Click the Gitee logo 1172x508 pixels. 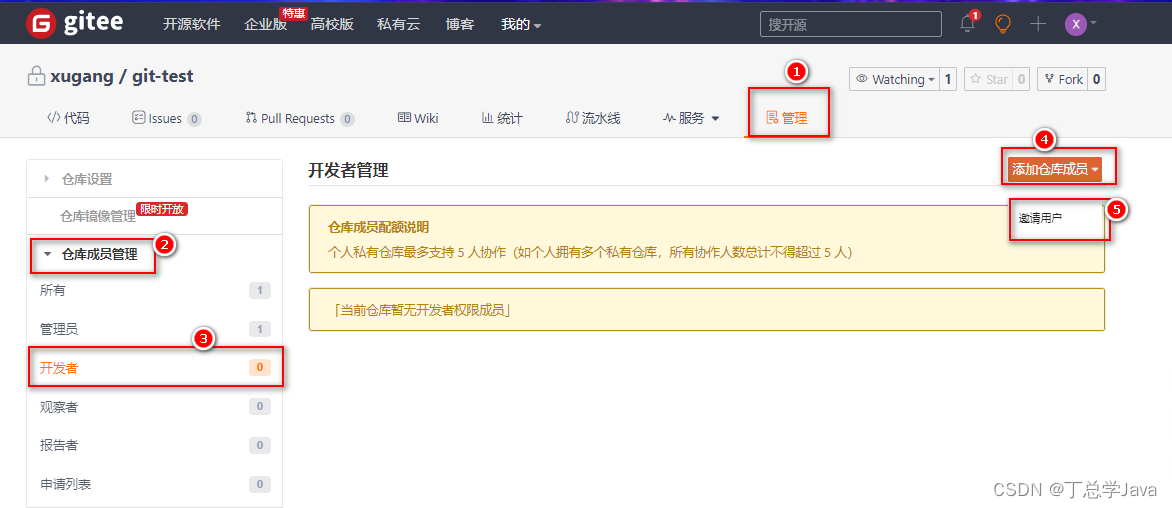click(x=74, y=23)
